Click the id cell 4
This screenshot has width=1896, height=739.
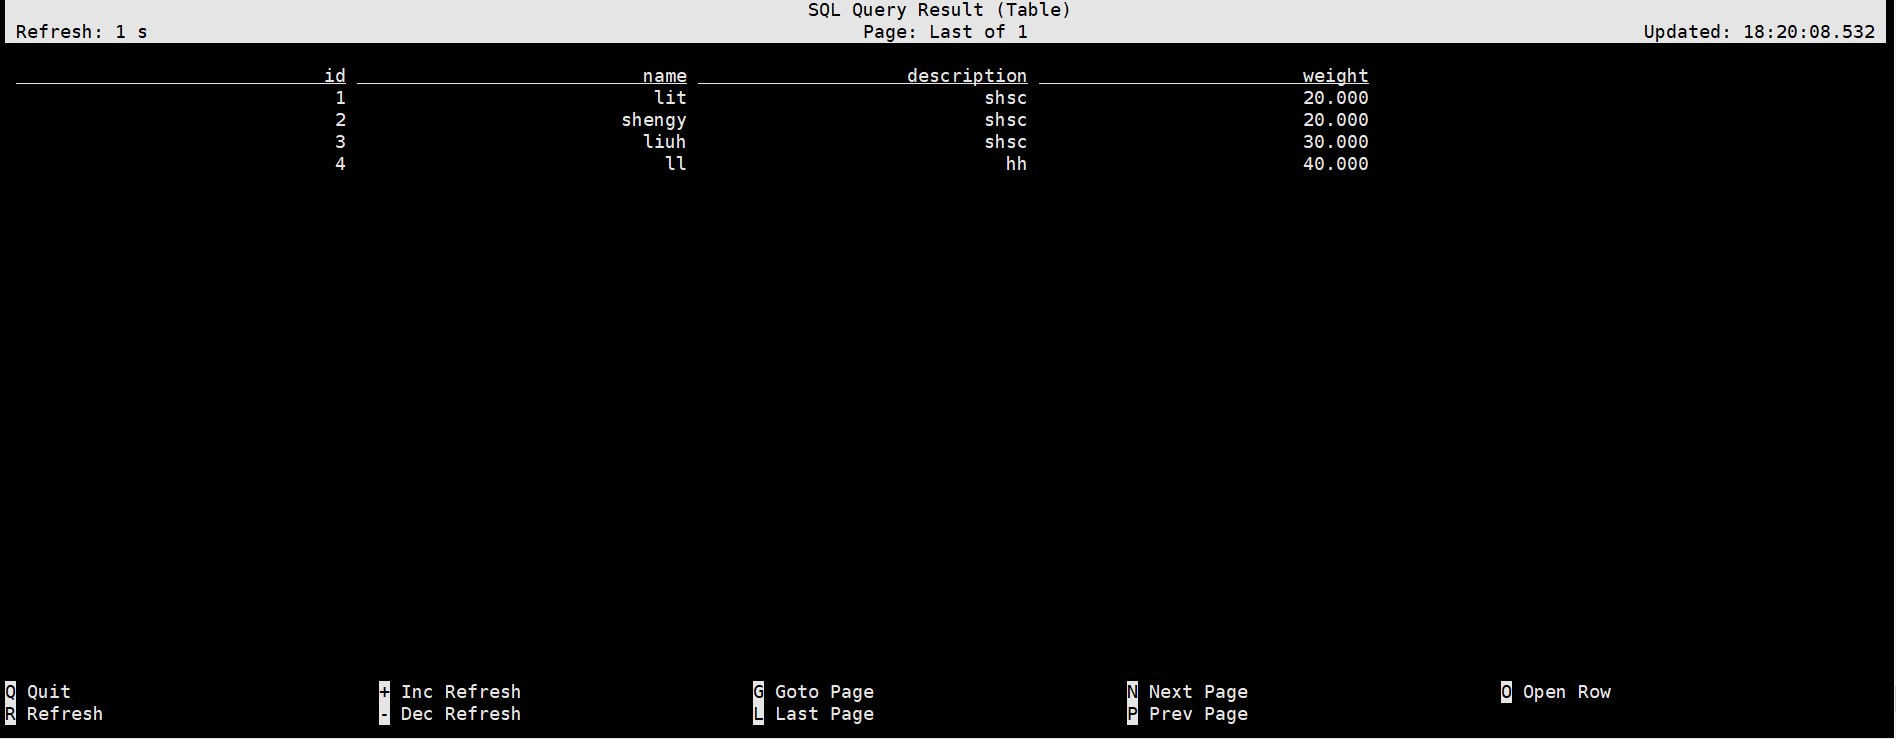(x=340, y=164)
